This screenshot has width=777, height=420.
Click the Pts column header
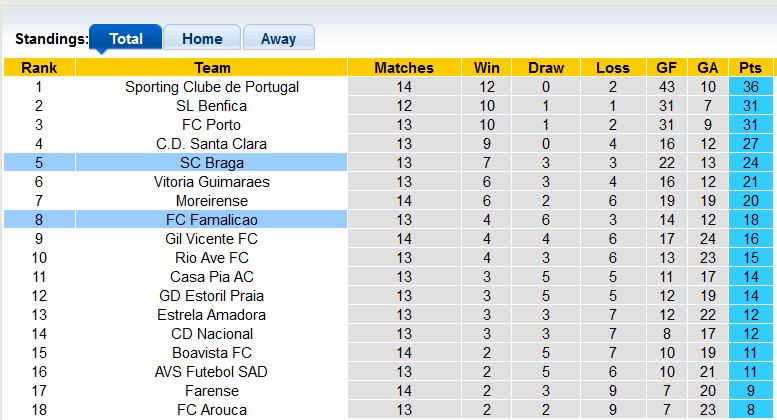751,68
